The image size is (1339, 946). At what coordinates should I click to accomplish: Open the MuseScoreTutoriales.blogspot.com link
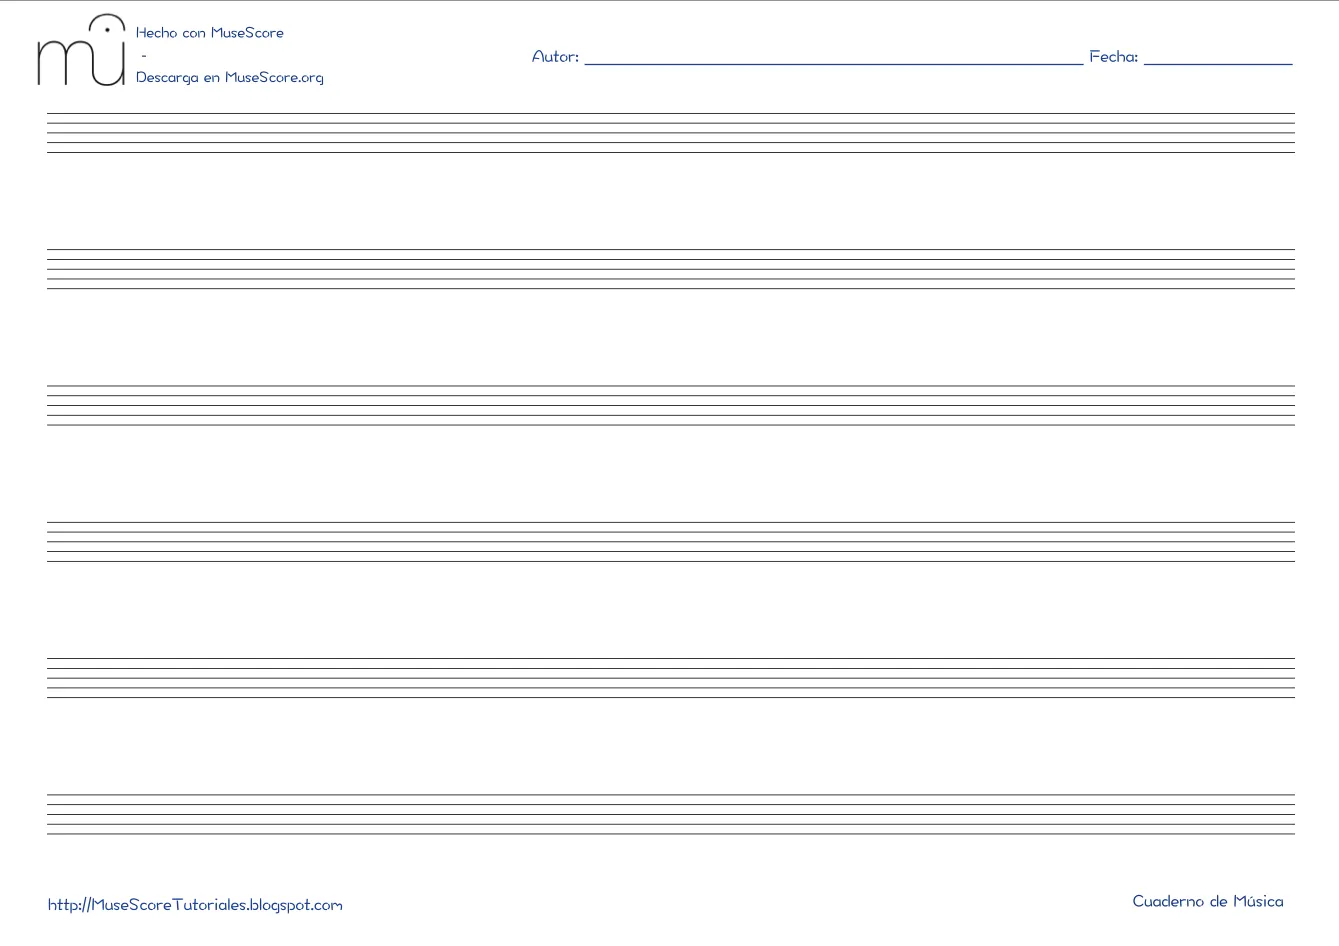click(195, 905)
